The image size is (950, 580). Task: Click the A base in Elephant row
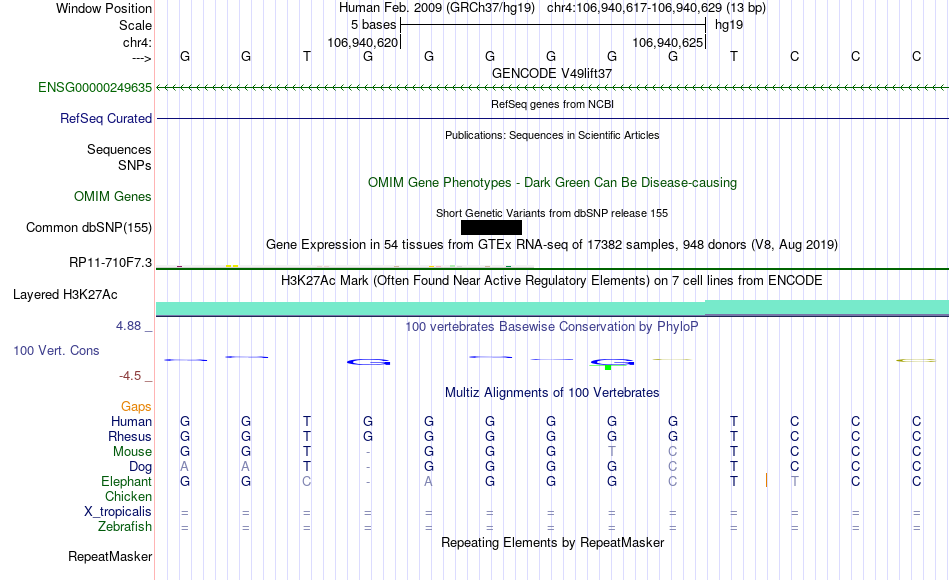428,481
